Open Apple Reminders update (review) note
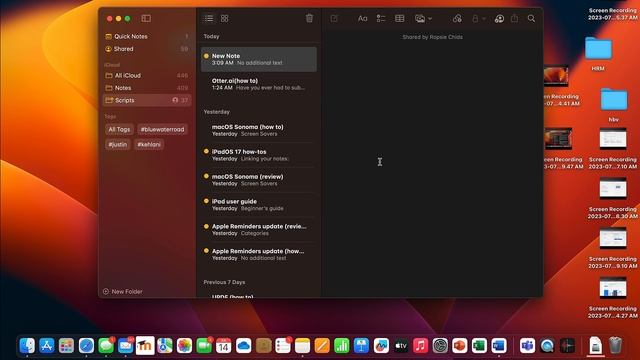640x360 pixels. pos(259,230)
